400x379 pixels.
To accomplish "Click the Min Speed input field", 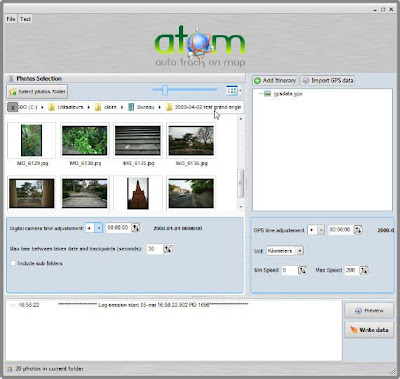I will [x=289, y=270].
